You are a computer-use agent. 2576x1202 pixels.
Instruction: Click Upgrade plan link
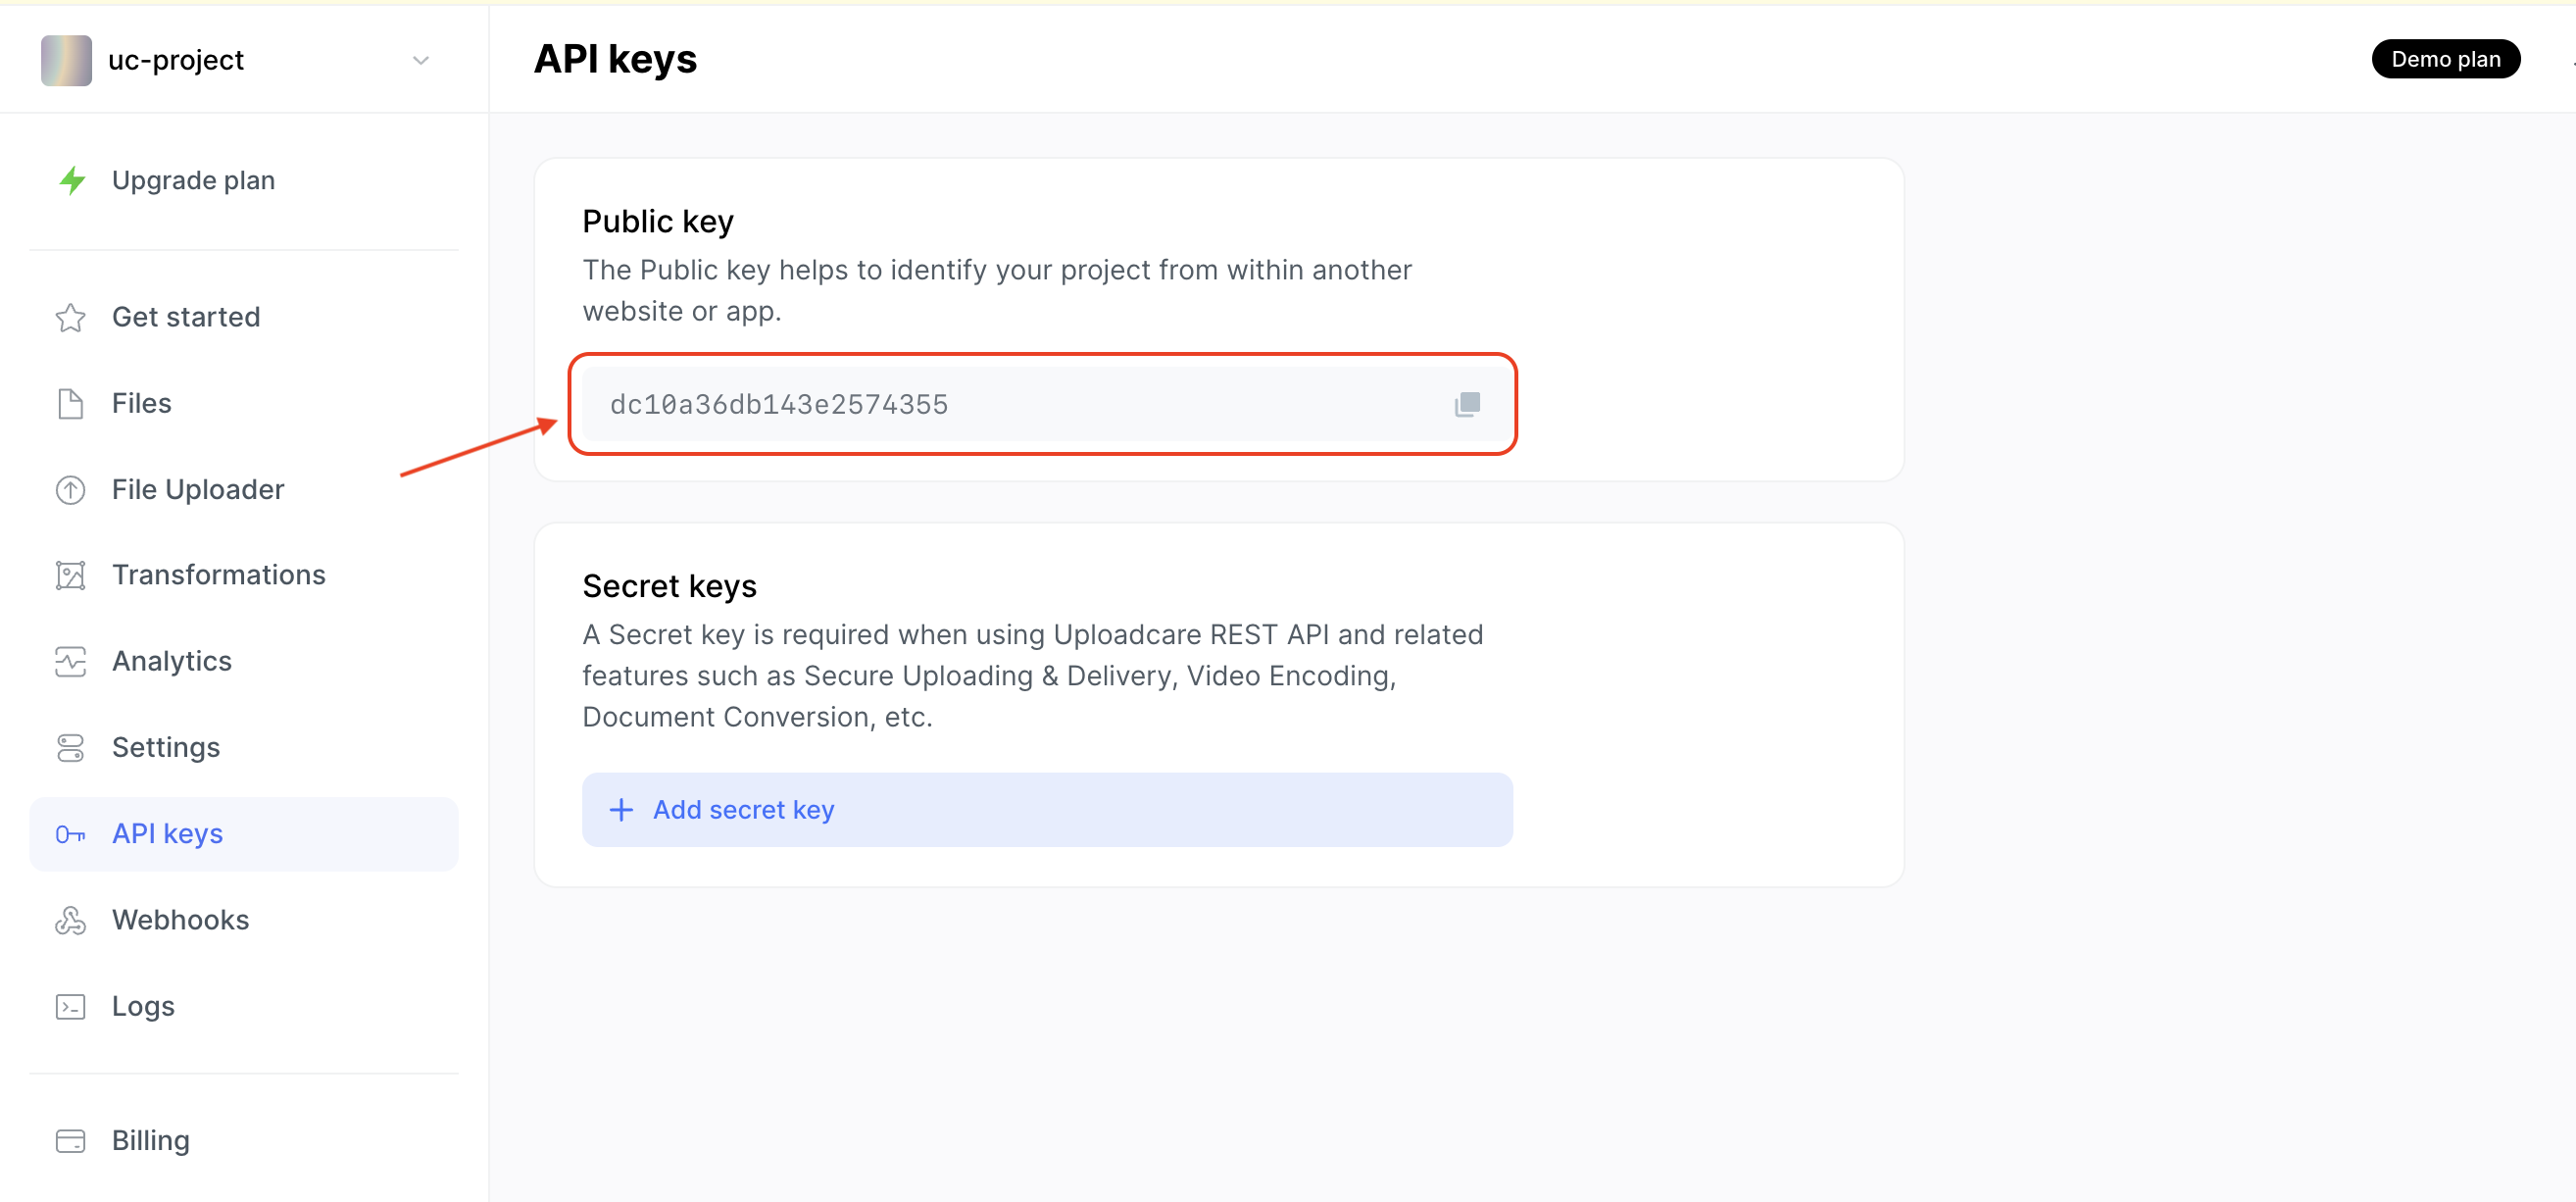point(192,179)
